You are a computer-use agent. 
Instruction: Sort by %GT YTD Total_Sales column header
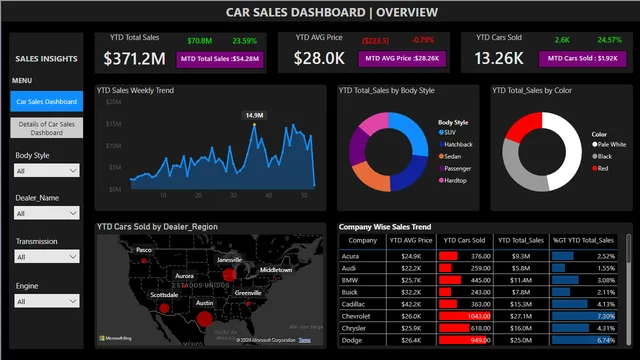pyautogui.click(x=583, y=240)
